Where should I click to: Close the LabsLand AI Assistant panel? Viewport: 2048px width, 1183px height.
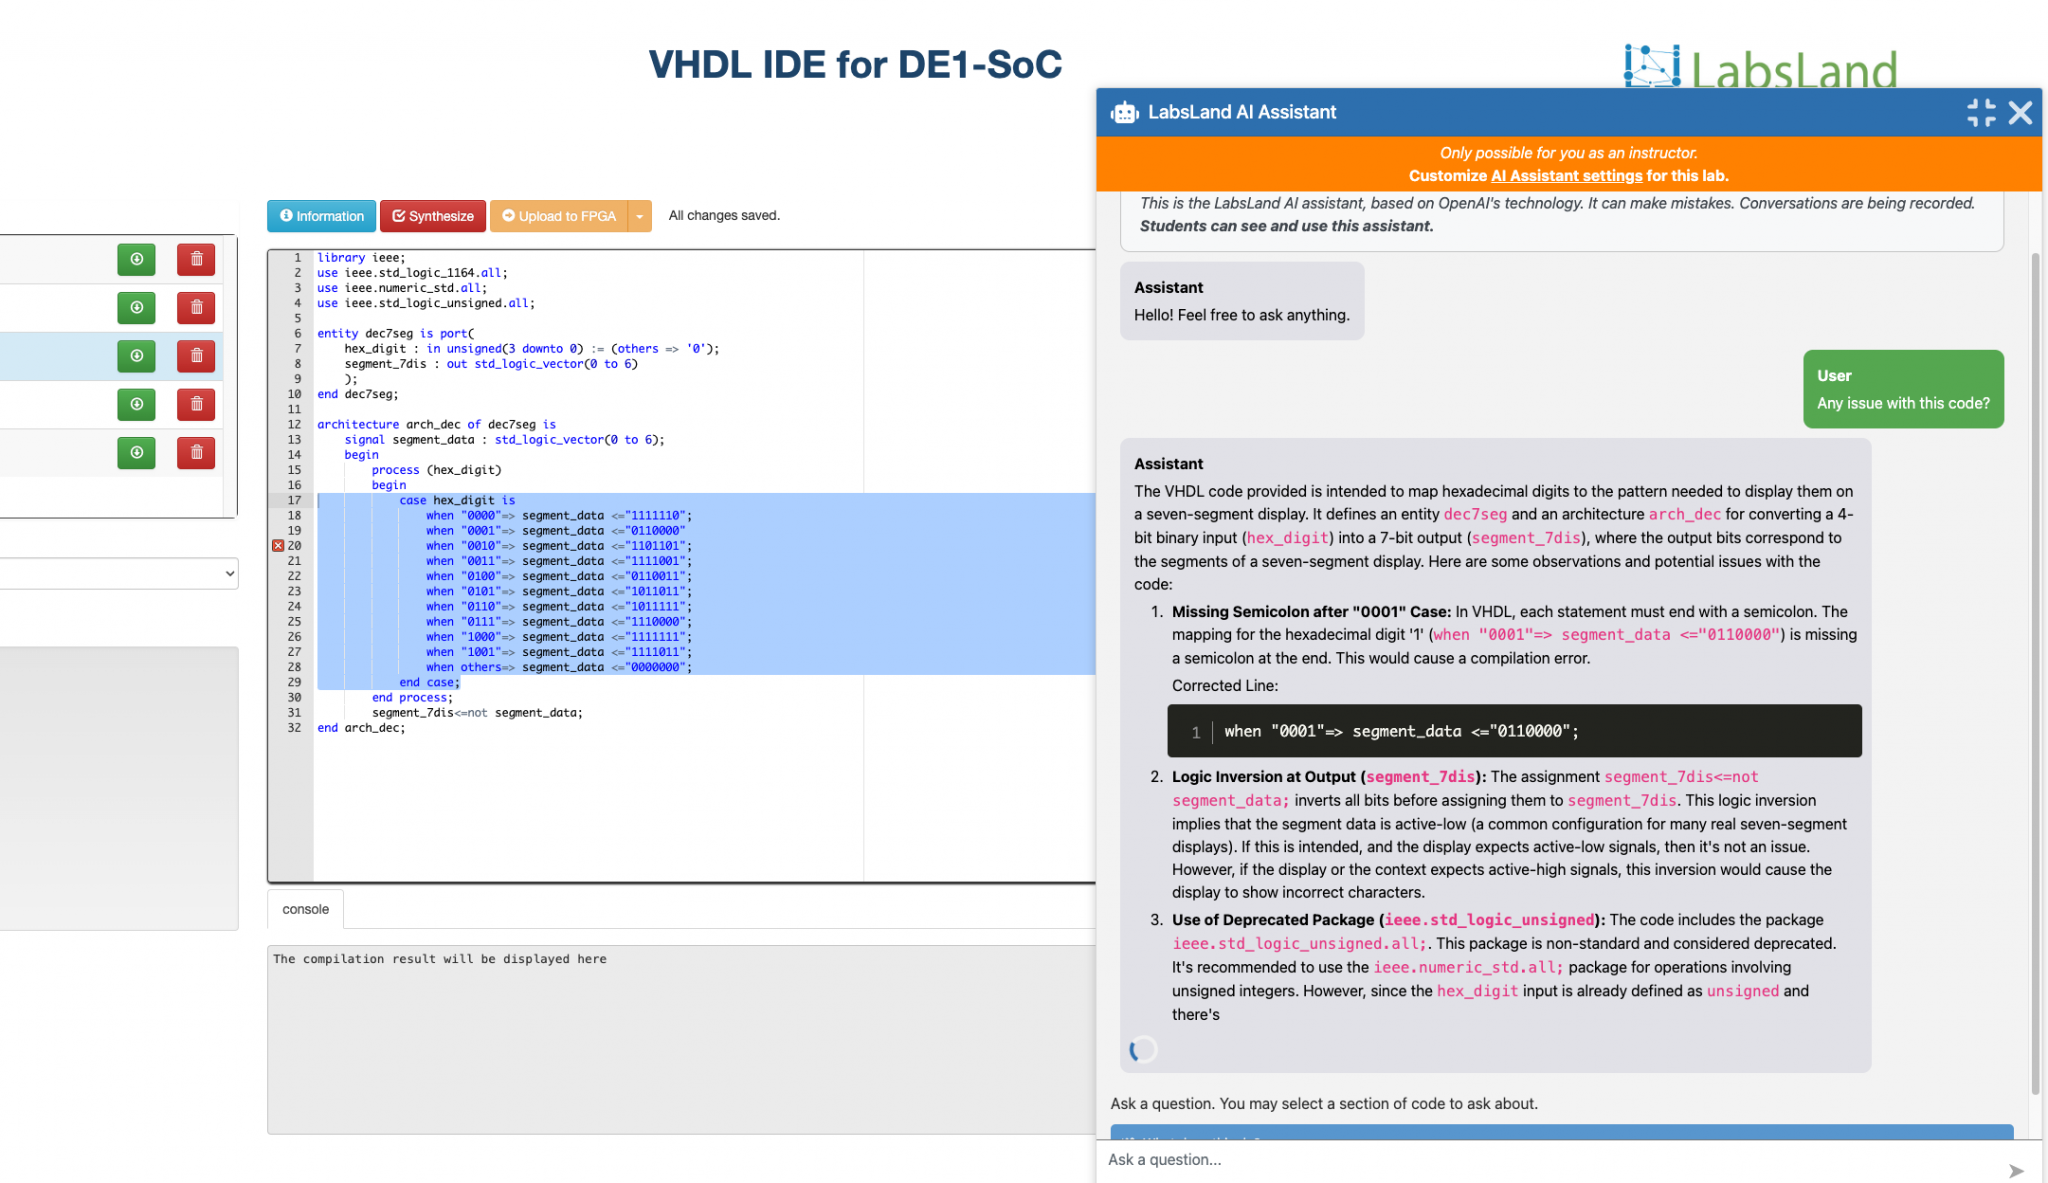[2020, 113]
